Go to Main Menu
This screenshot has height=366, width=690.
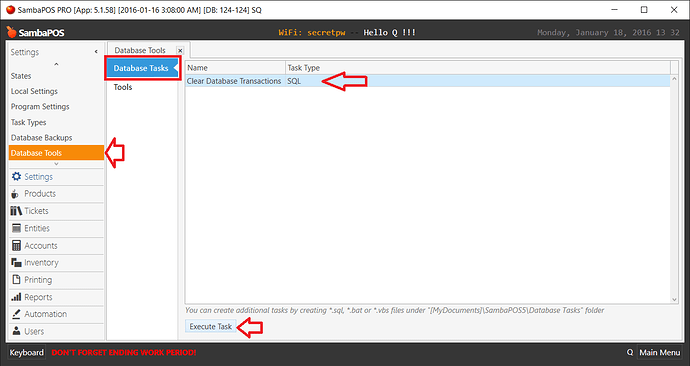[x=660, y=352]
